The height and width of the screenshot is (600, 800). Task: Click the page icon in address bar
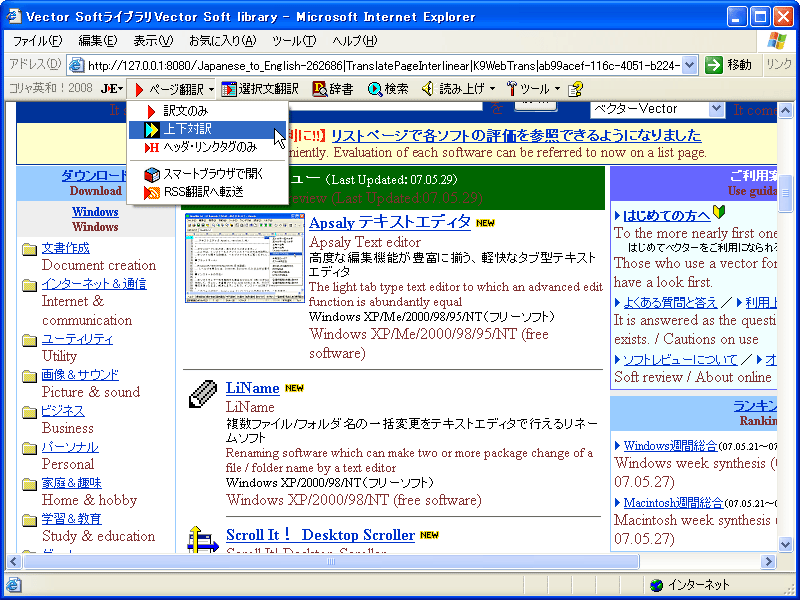tap(77, 65)
